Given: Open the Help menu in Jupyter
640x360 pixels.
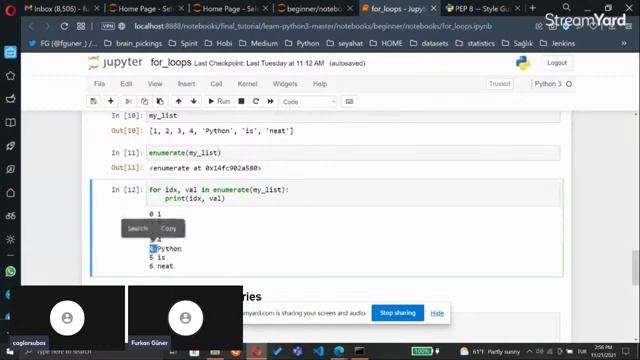Looking at the screenshot, I should [x=320, y=84].
